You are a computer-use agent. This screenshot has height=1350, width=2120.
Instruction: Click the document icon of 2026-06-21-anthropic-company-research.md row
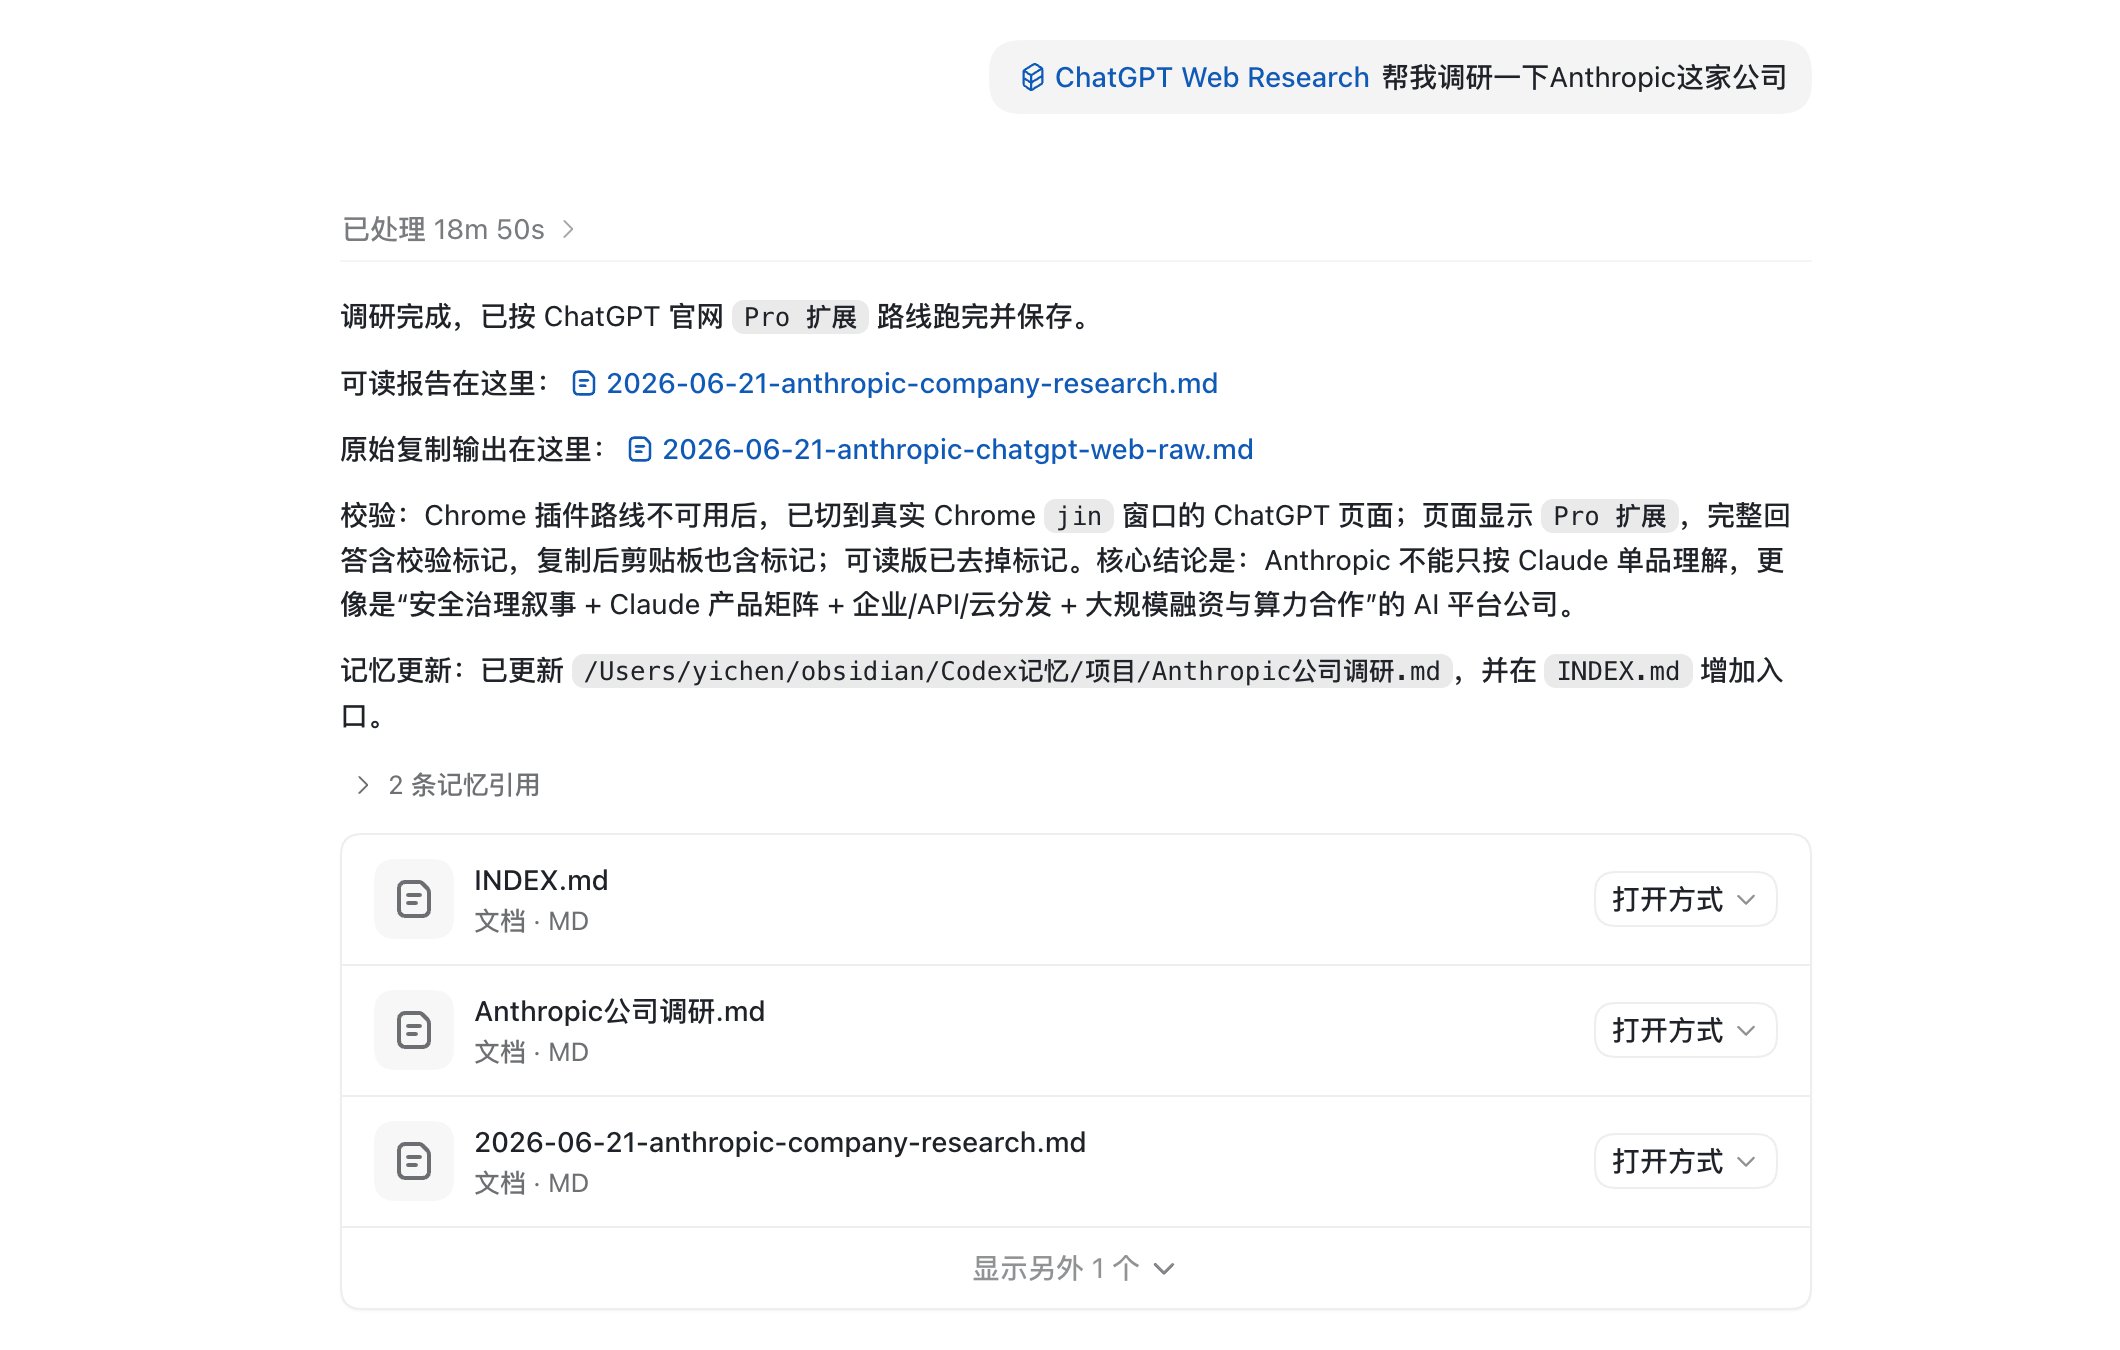[x=414, y=1161]
